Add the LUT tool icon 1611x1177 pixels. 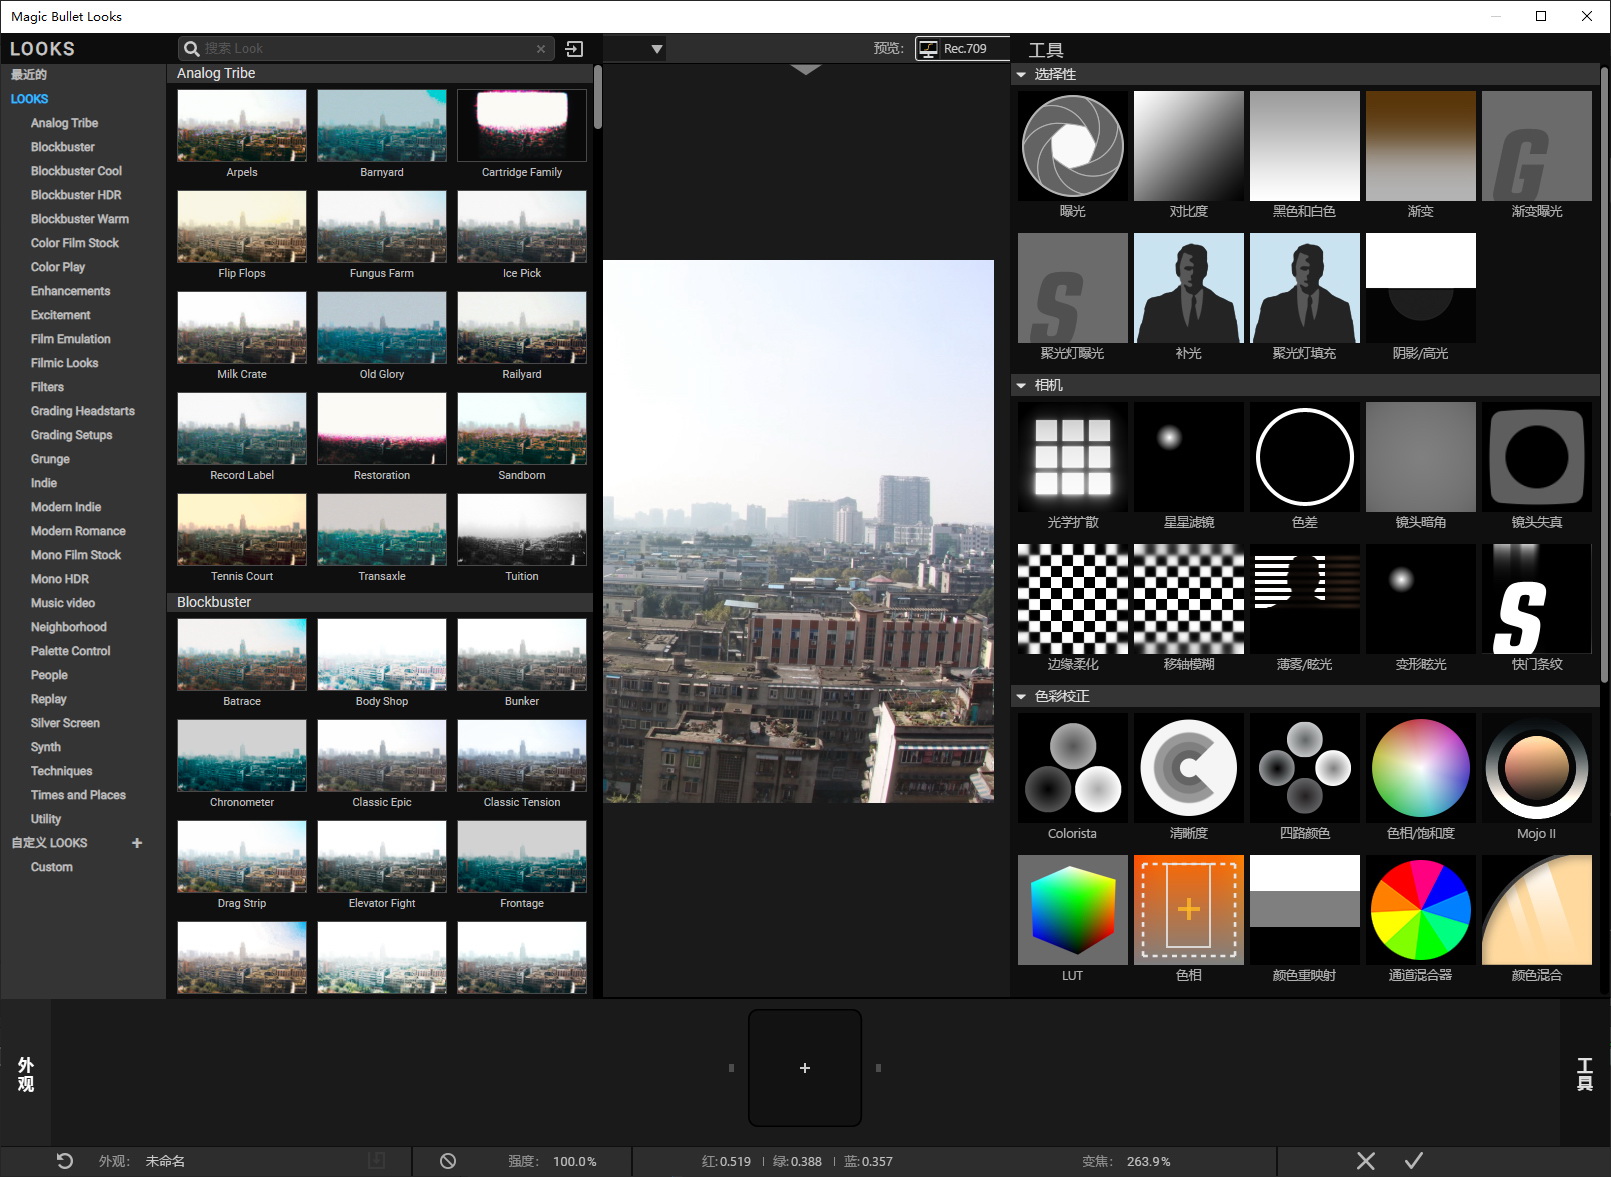coord(1072,910)
